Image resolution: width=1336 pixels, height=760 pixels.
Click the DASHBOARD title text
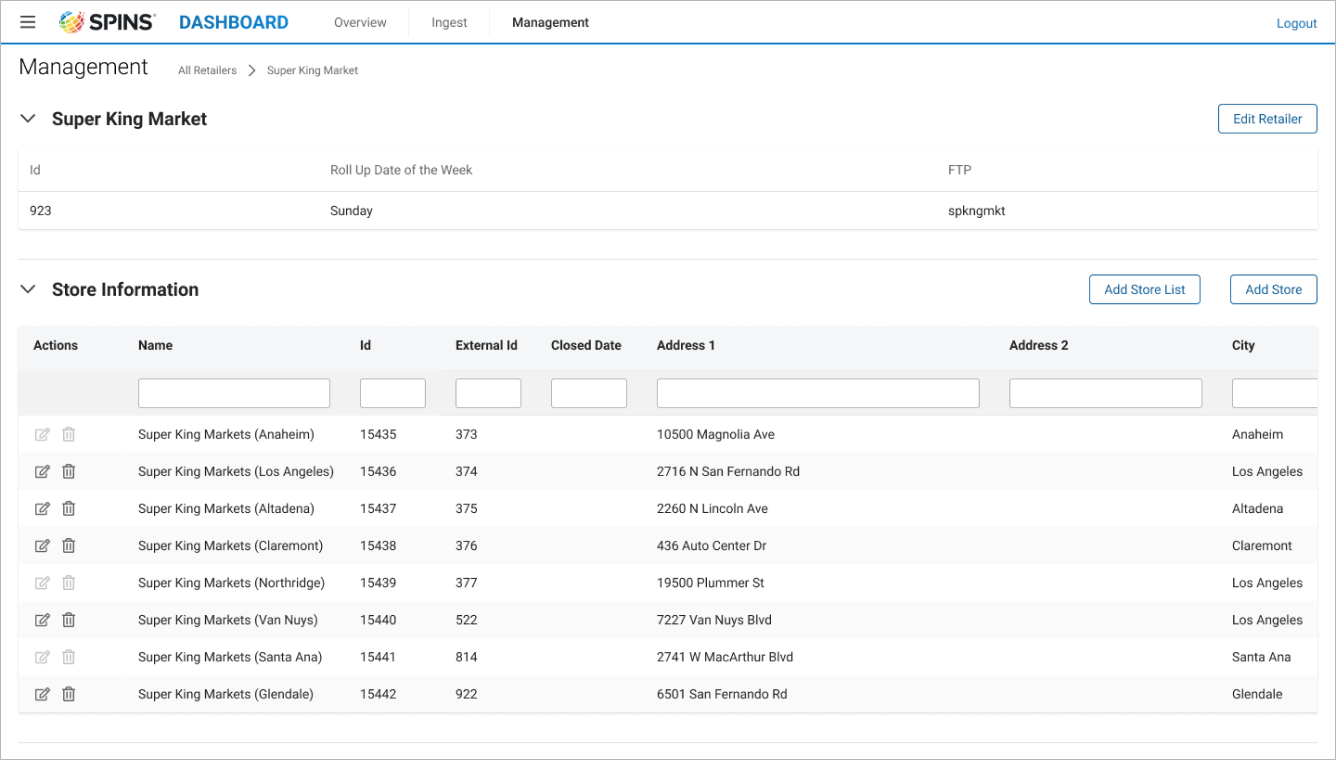[233, 22]
